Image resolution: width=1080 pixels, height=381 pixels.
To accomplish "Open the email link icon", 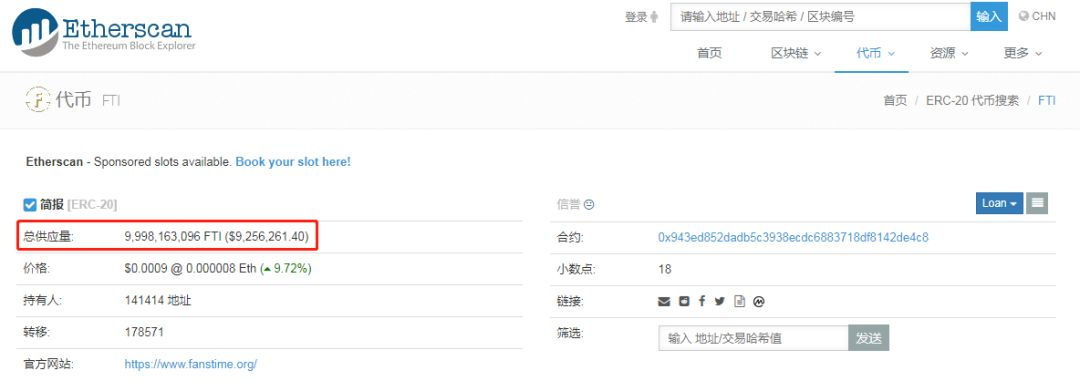I will tap(664, 301).
